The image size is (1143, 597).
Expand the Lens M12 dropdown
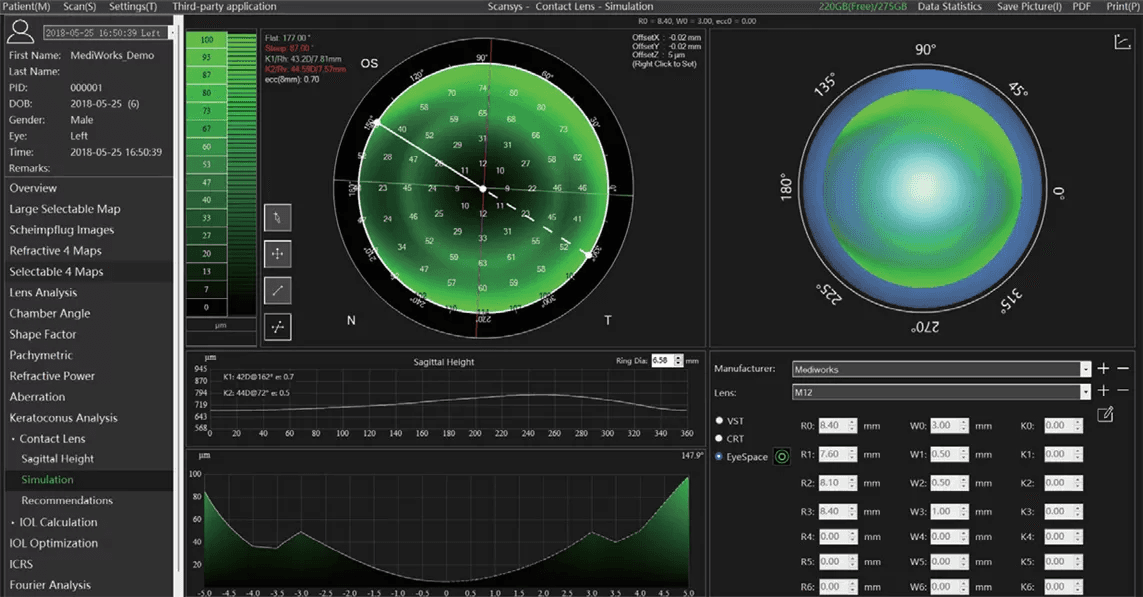point(1085,392)
